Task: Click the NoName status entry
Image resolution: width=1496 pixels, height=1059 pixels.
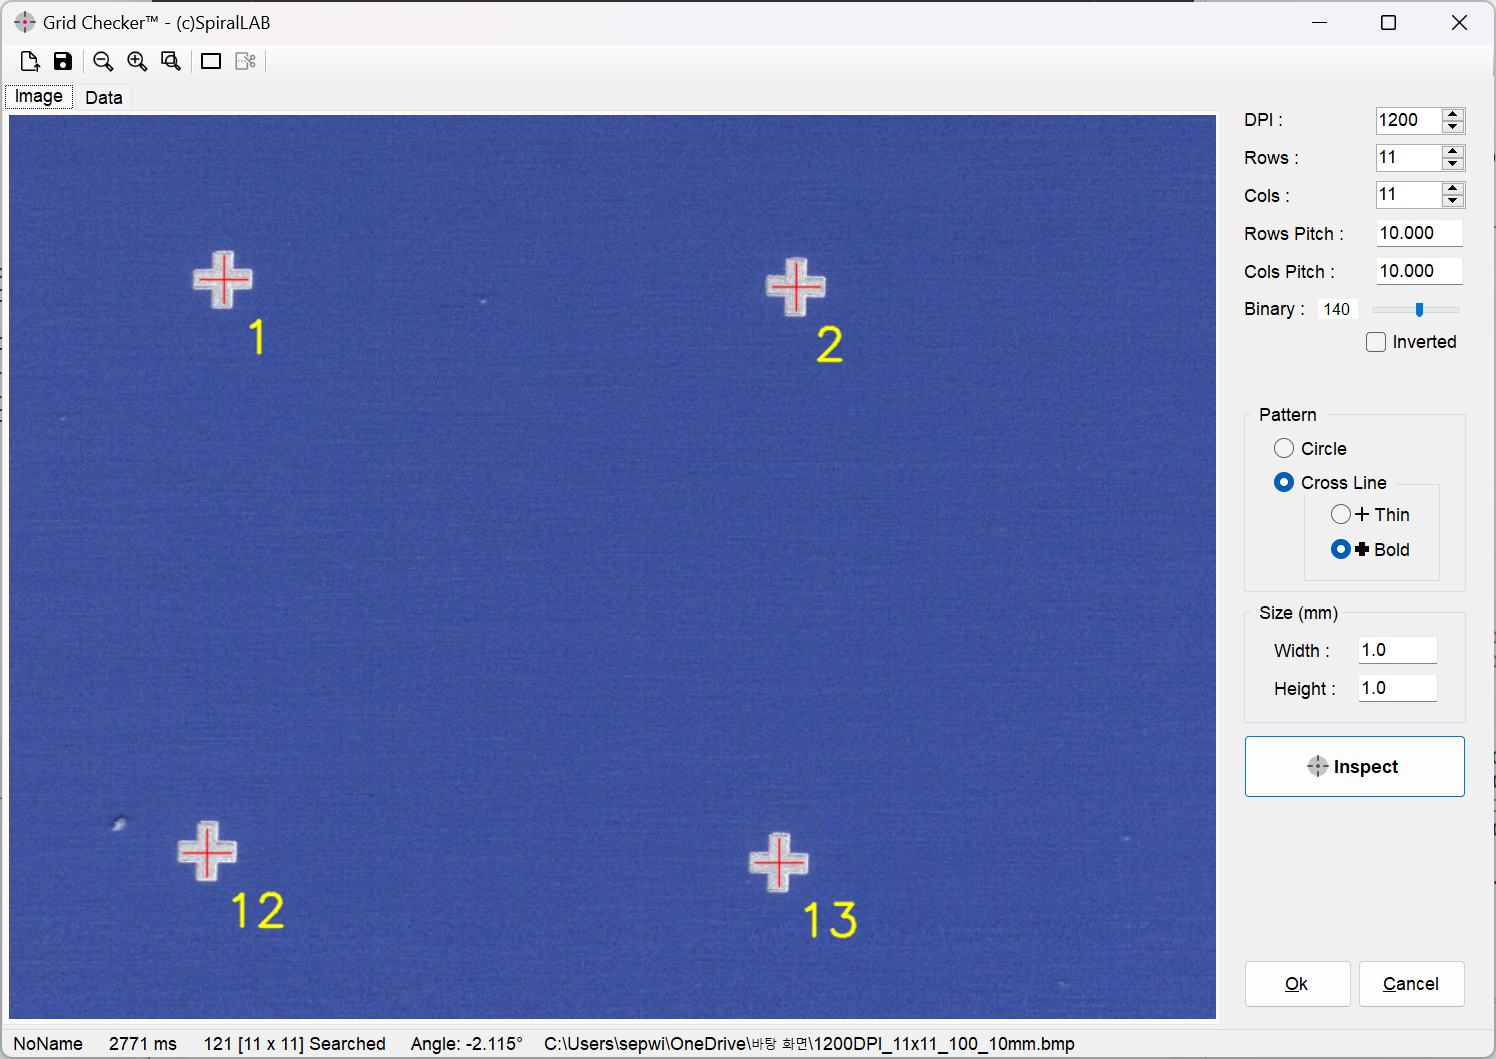Action: pos(48,1043)
